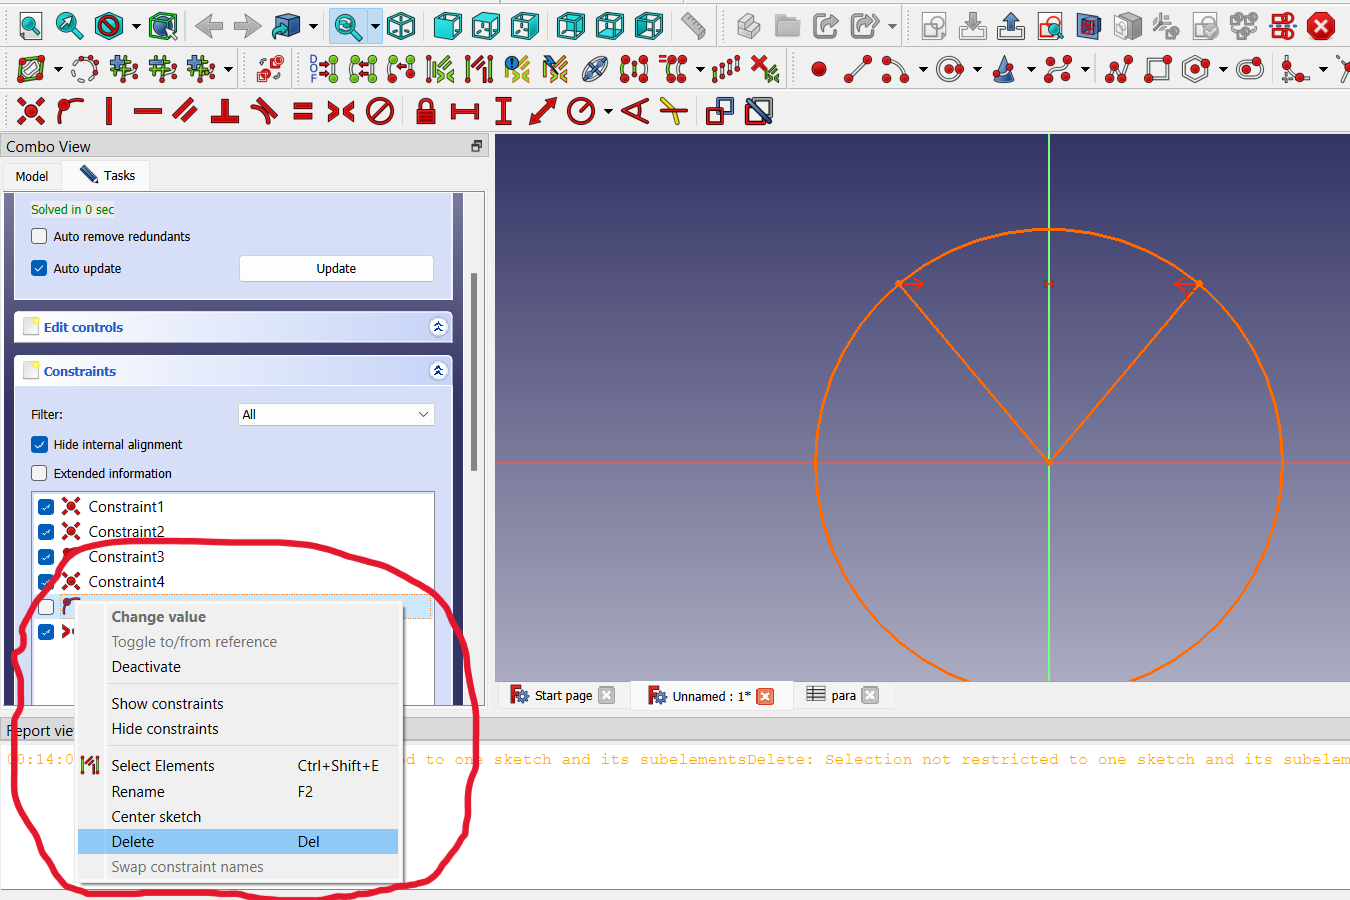Switch to the para spreadsheet tab

843,696
